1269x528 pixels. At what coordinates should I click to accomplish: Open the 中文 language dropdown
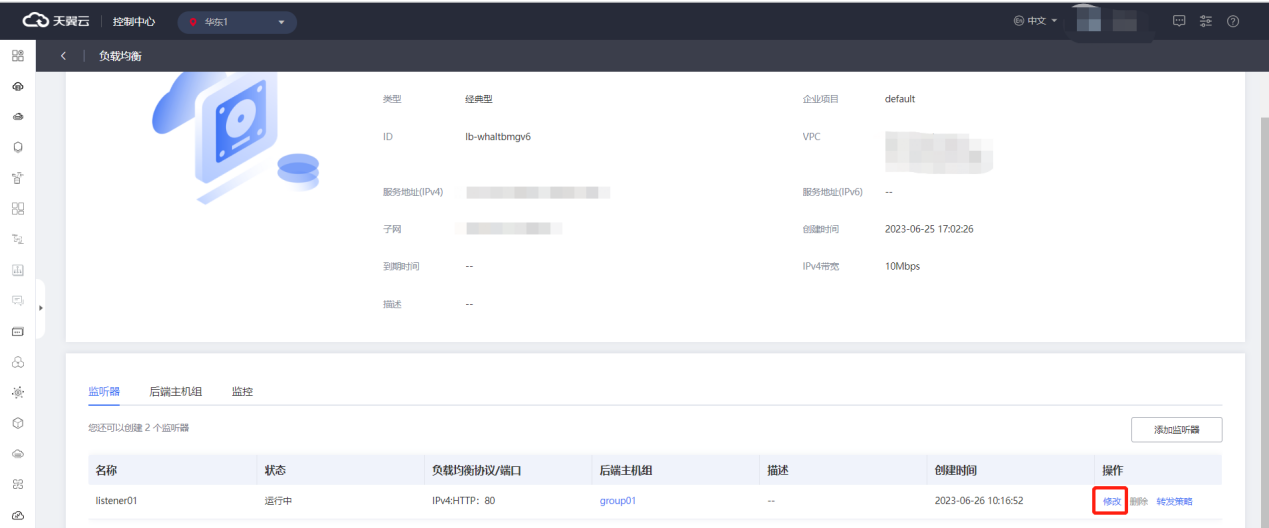click(x=1035, y=21)
